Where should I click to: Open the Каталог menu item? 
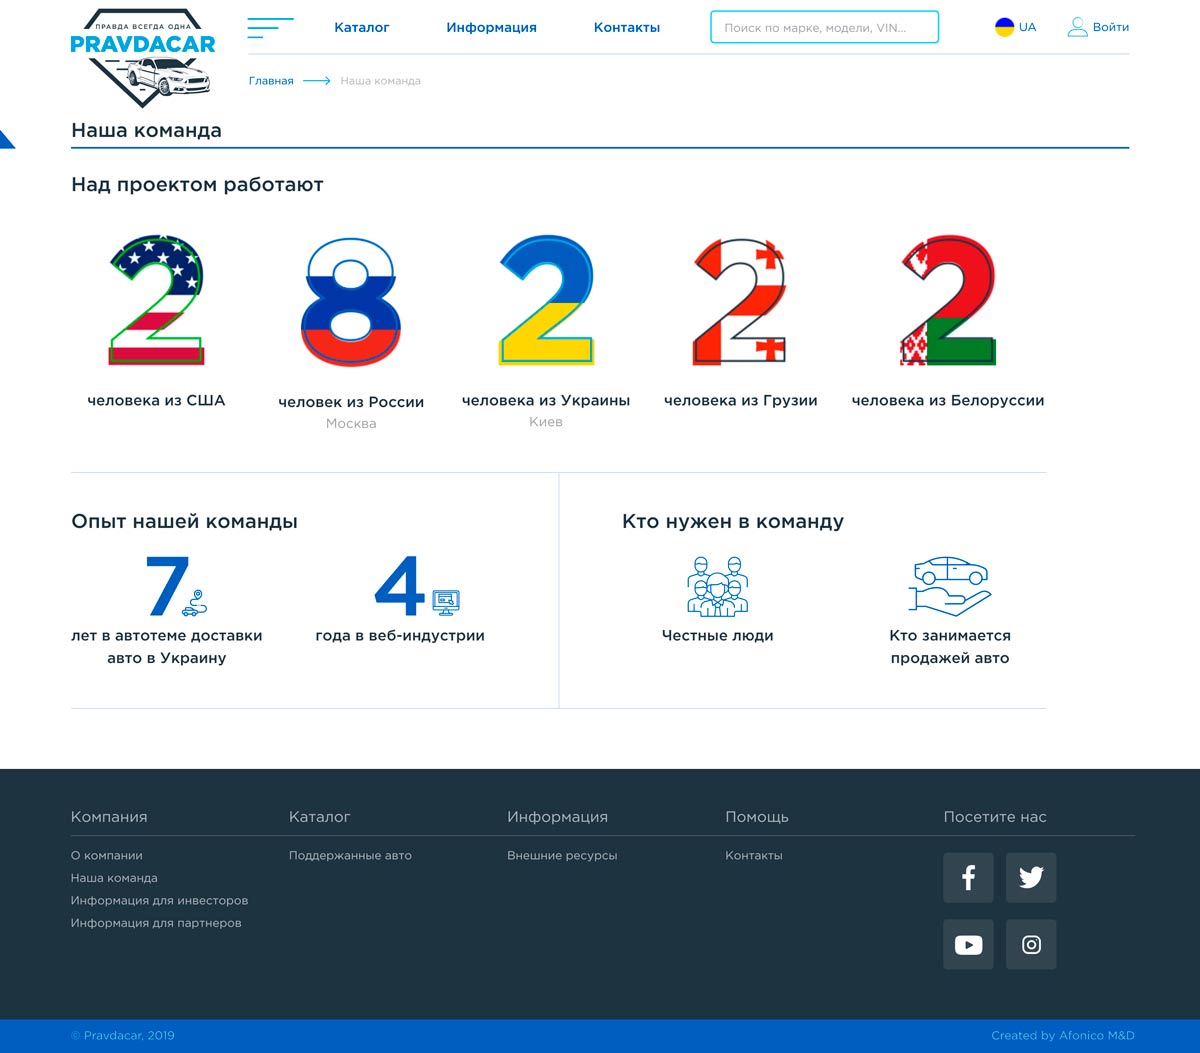pyautogui.click(x=362, y=27)
